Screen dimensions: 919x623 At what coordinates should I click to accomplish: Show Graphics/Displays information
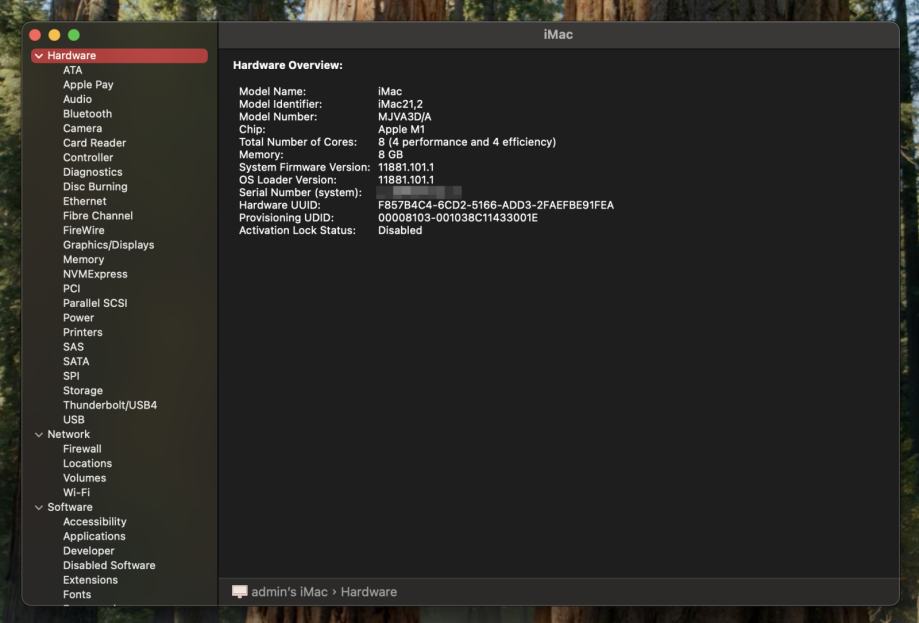click(108, 245)
